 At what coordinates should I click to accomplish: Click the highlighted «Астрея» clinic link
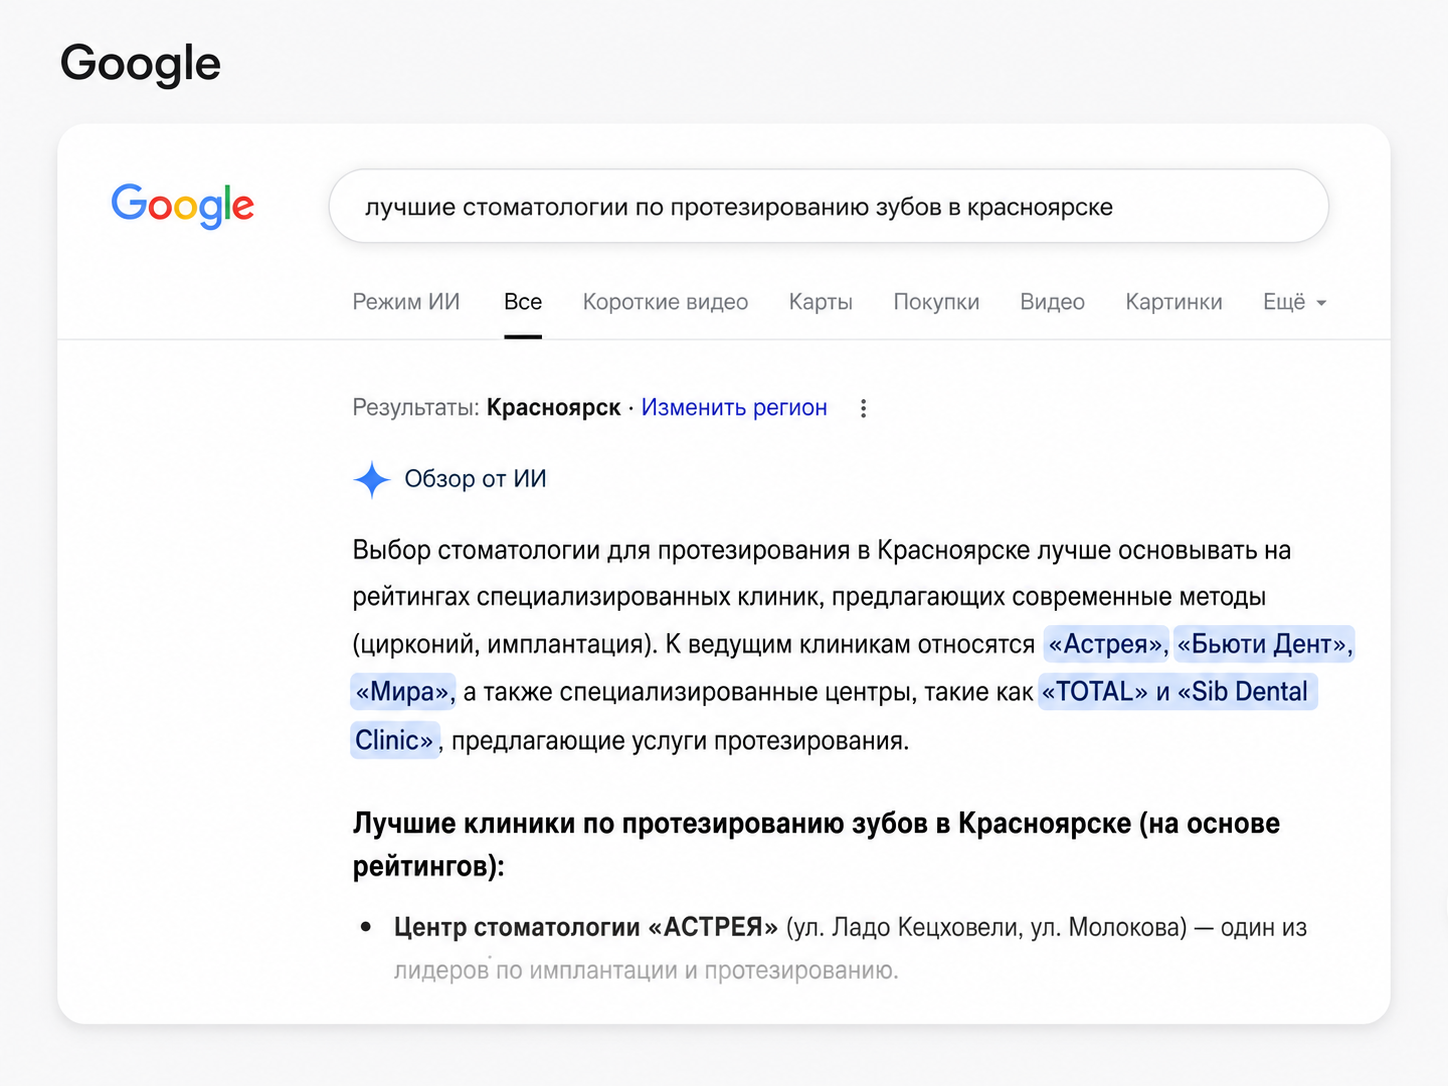click(1106, 644)
